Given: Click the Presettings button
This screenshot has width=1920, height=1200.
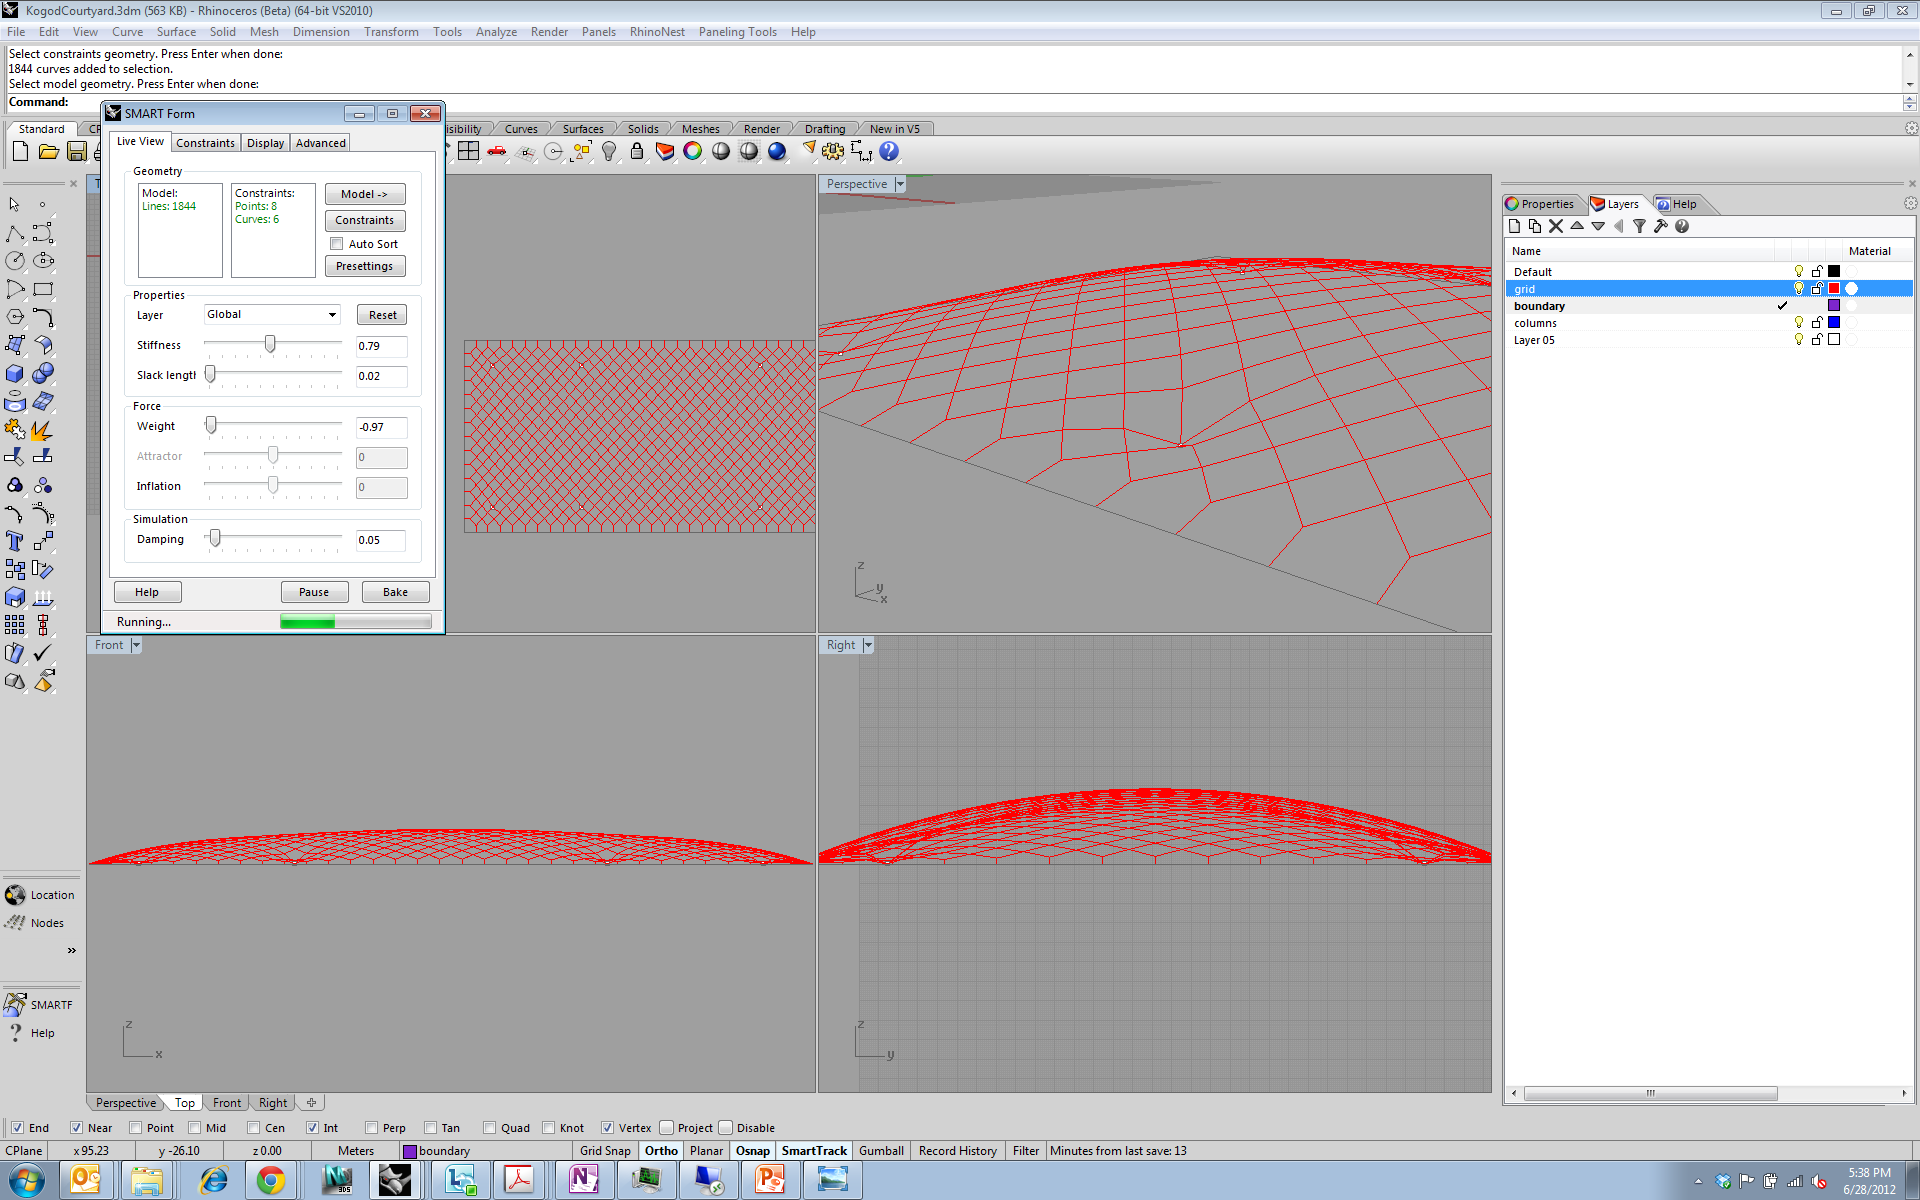Looking at the screenshot, I should click(364, 266).
